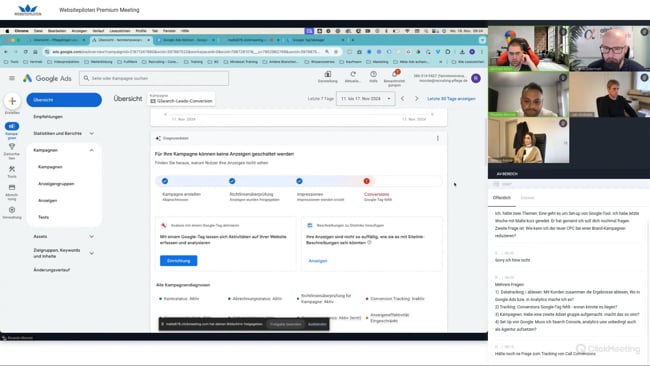Reload the page in Chrome toolbar

(x=26, y=52)
